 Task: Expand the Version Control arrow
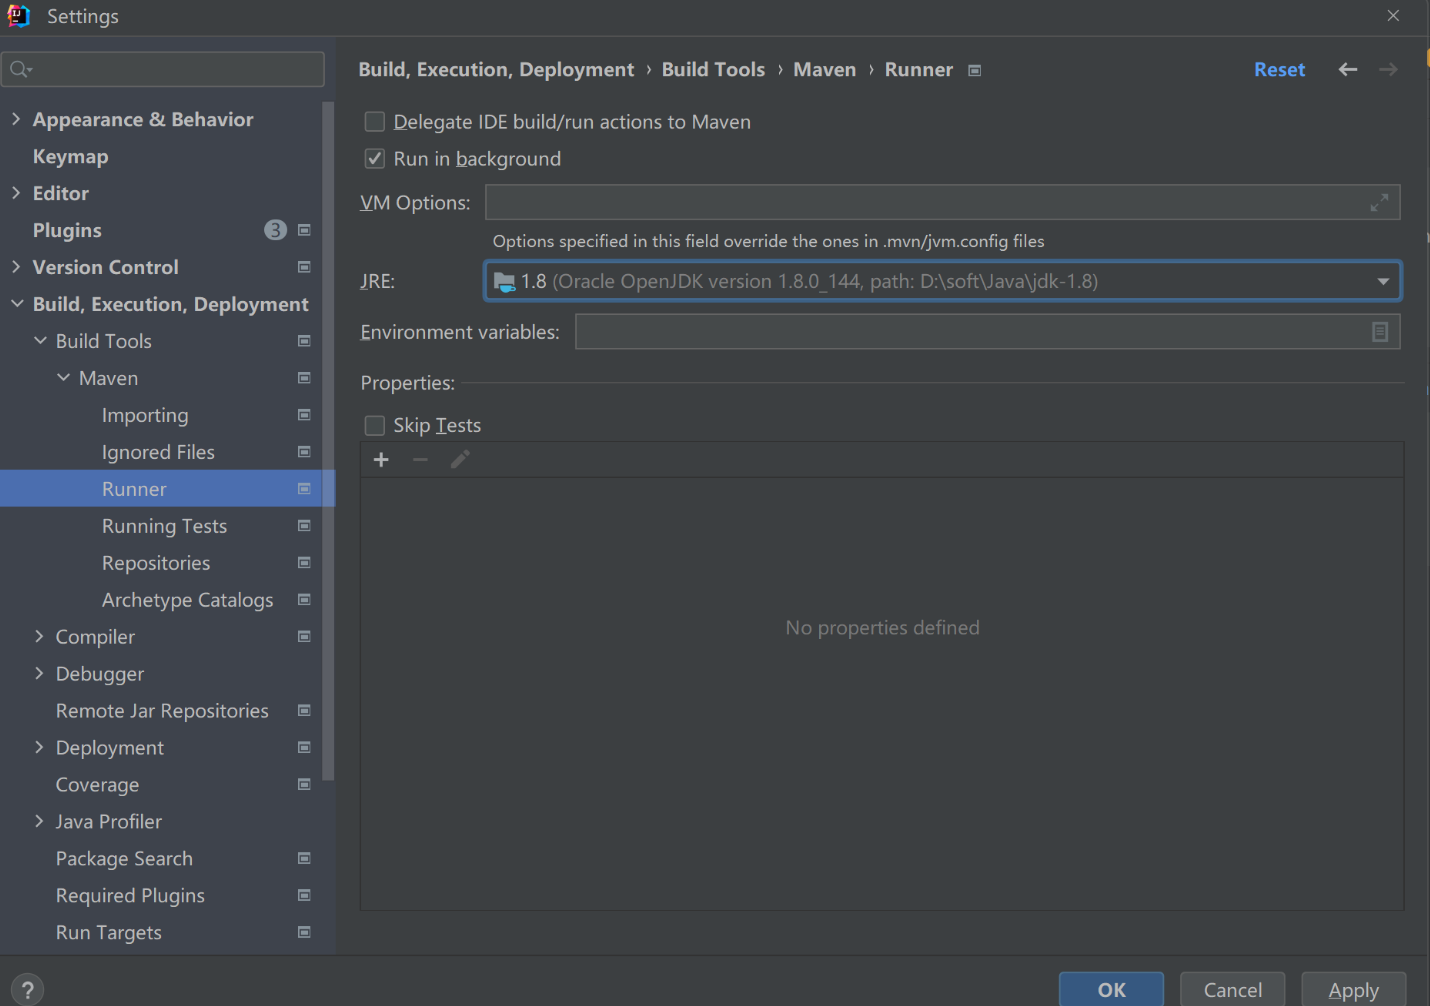(x=16, y=267)
